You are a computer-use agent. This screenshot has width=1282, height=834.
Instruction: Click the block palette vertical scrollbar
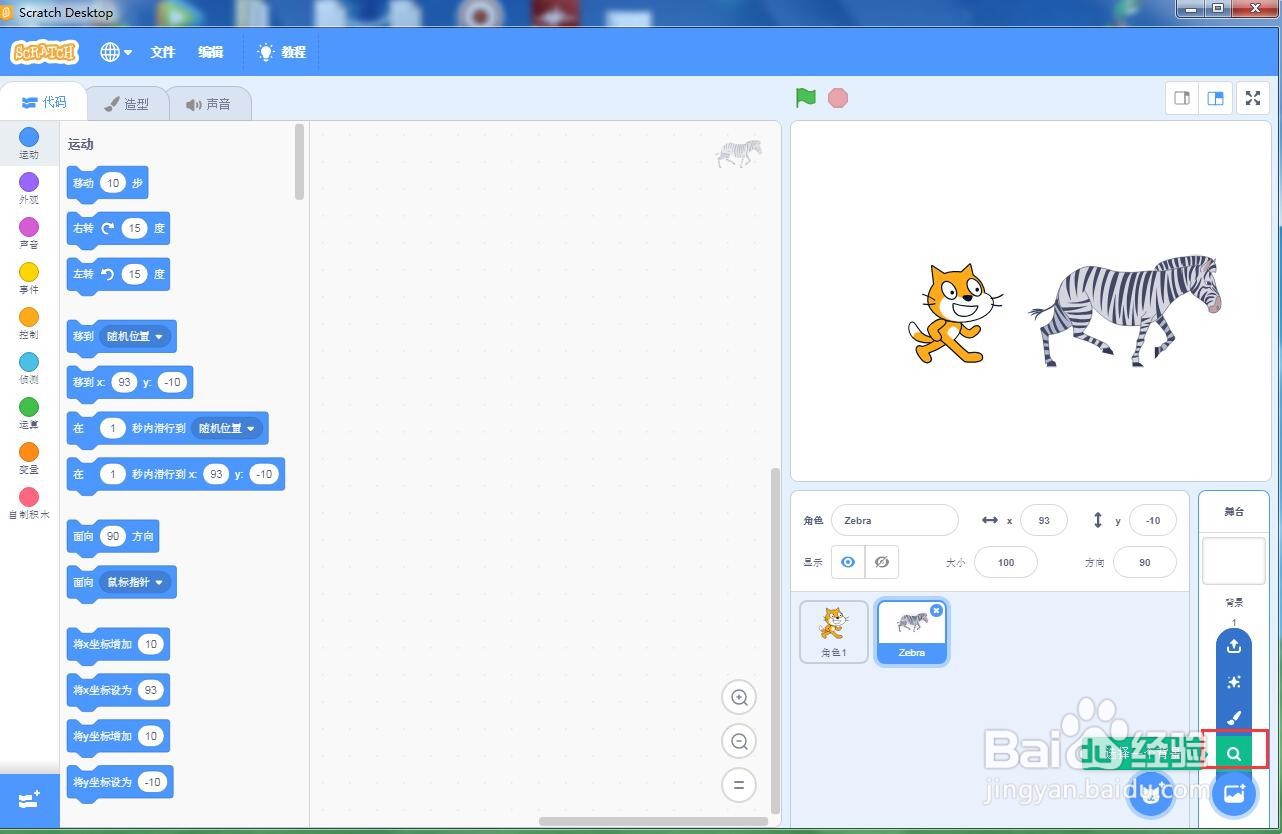pyautogui.click(x=300, y=162)
